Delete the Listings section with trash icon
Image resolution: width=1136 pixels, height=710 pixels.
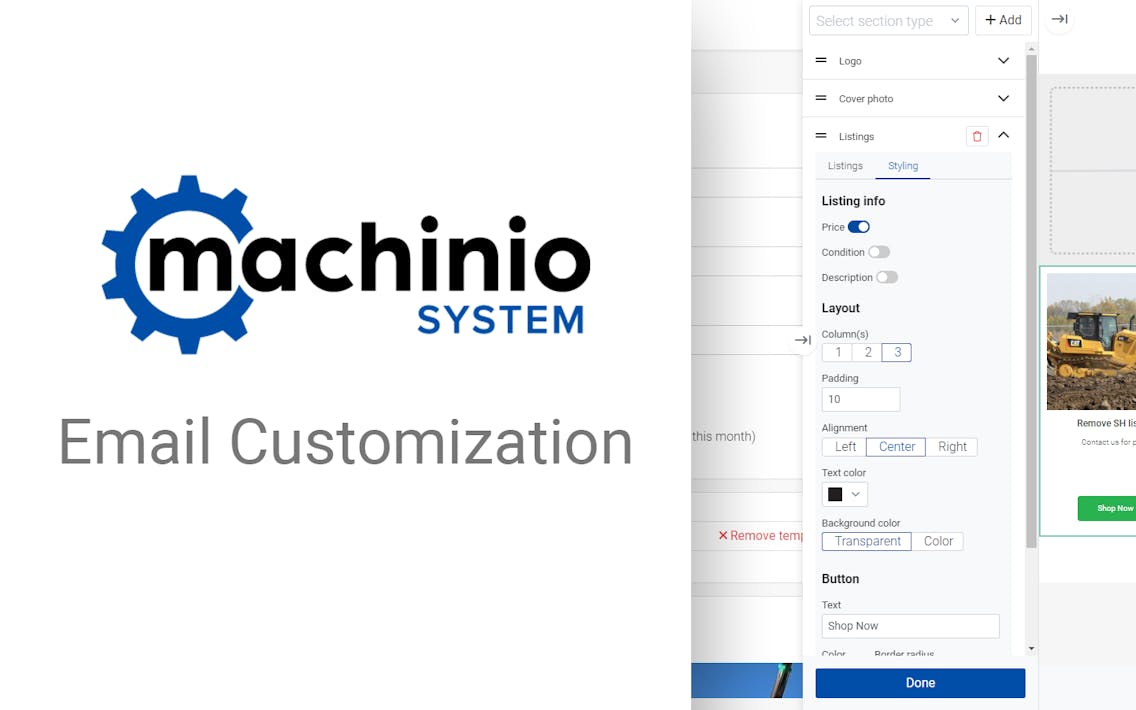(977, 136)
